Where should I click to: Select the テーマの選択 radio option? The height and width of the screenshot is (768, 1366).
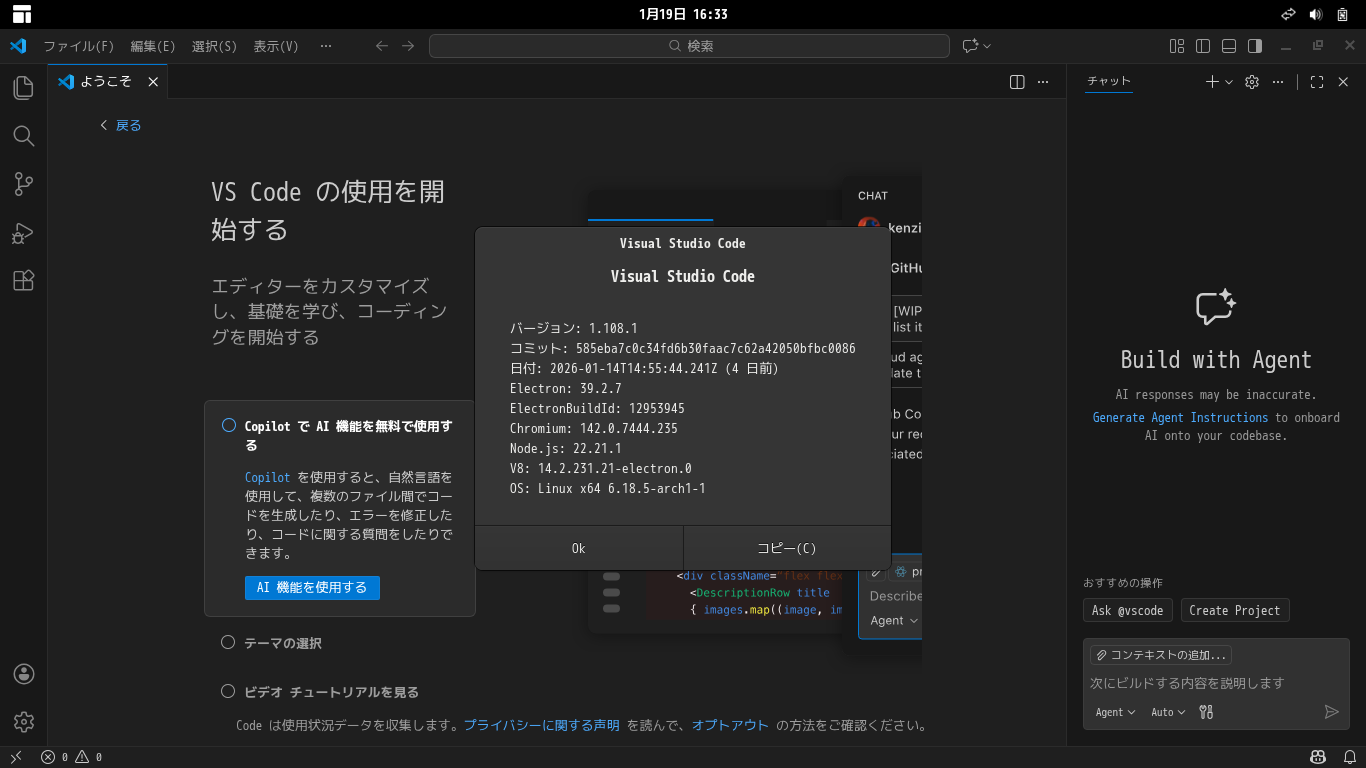[x=227, y=642]
